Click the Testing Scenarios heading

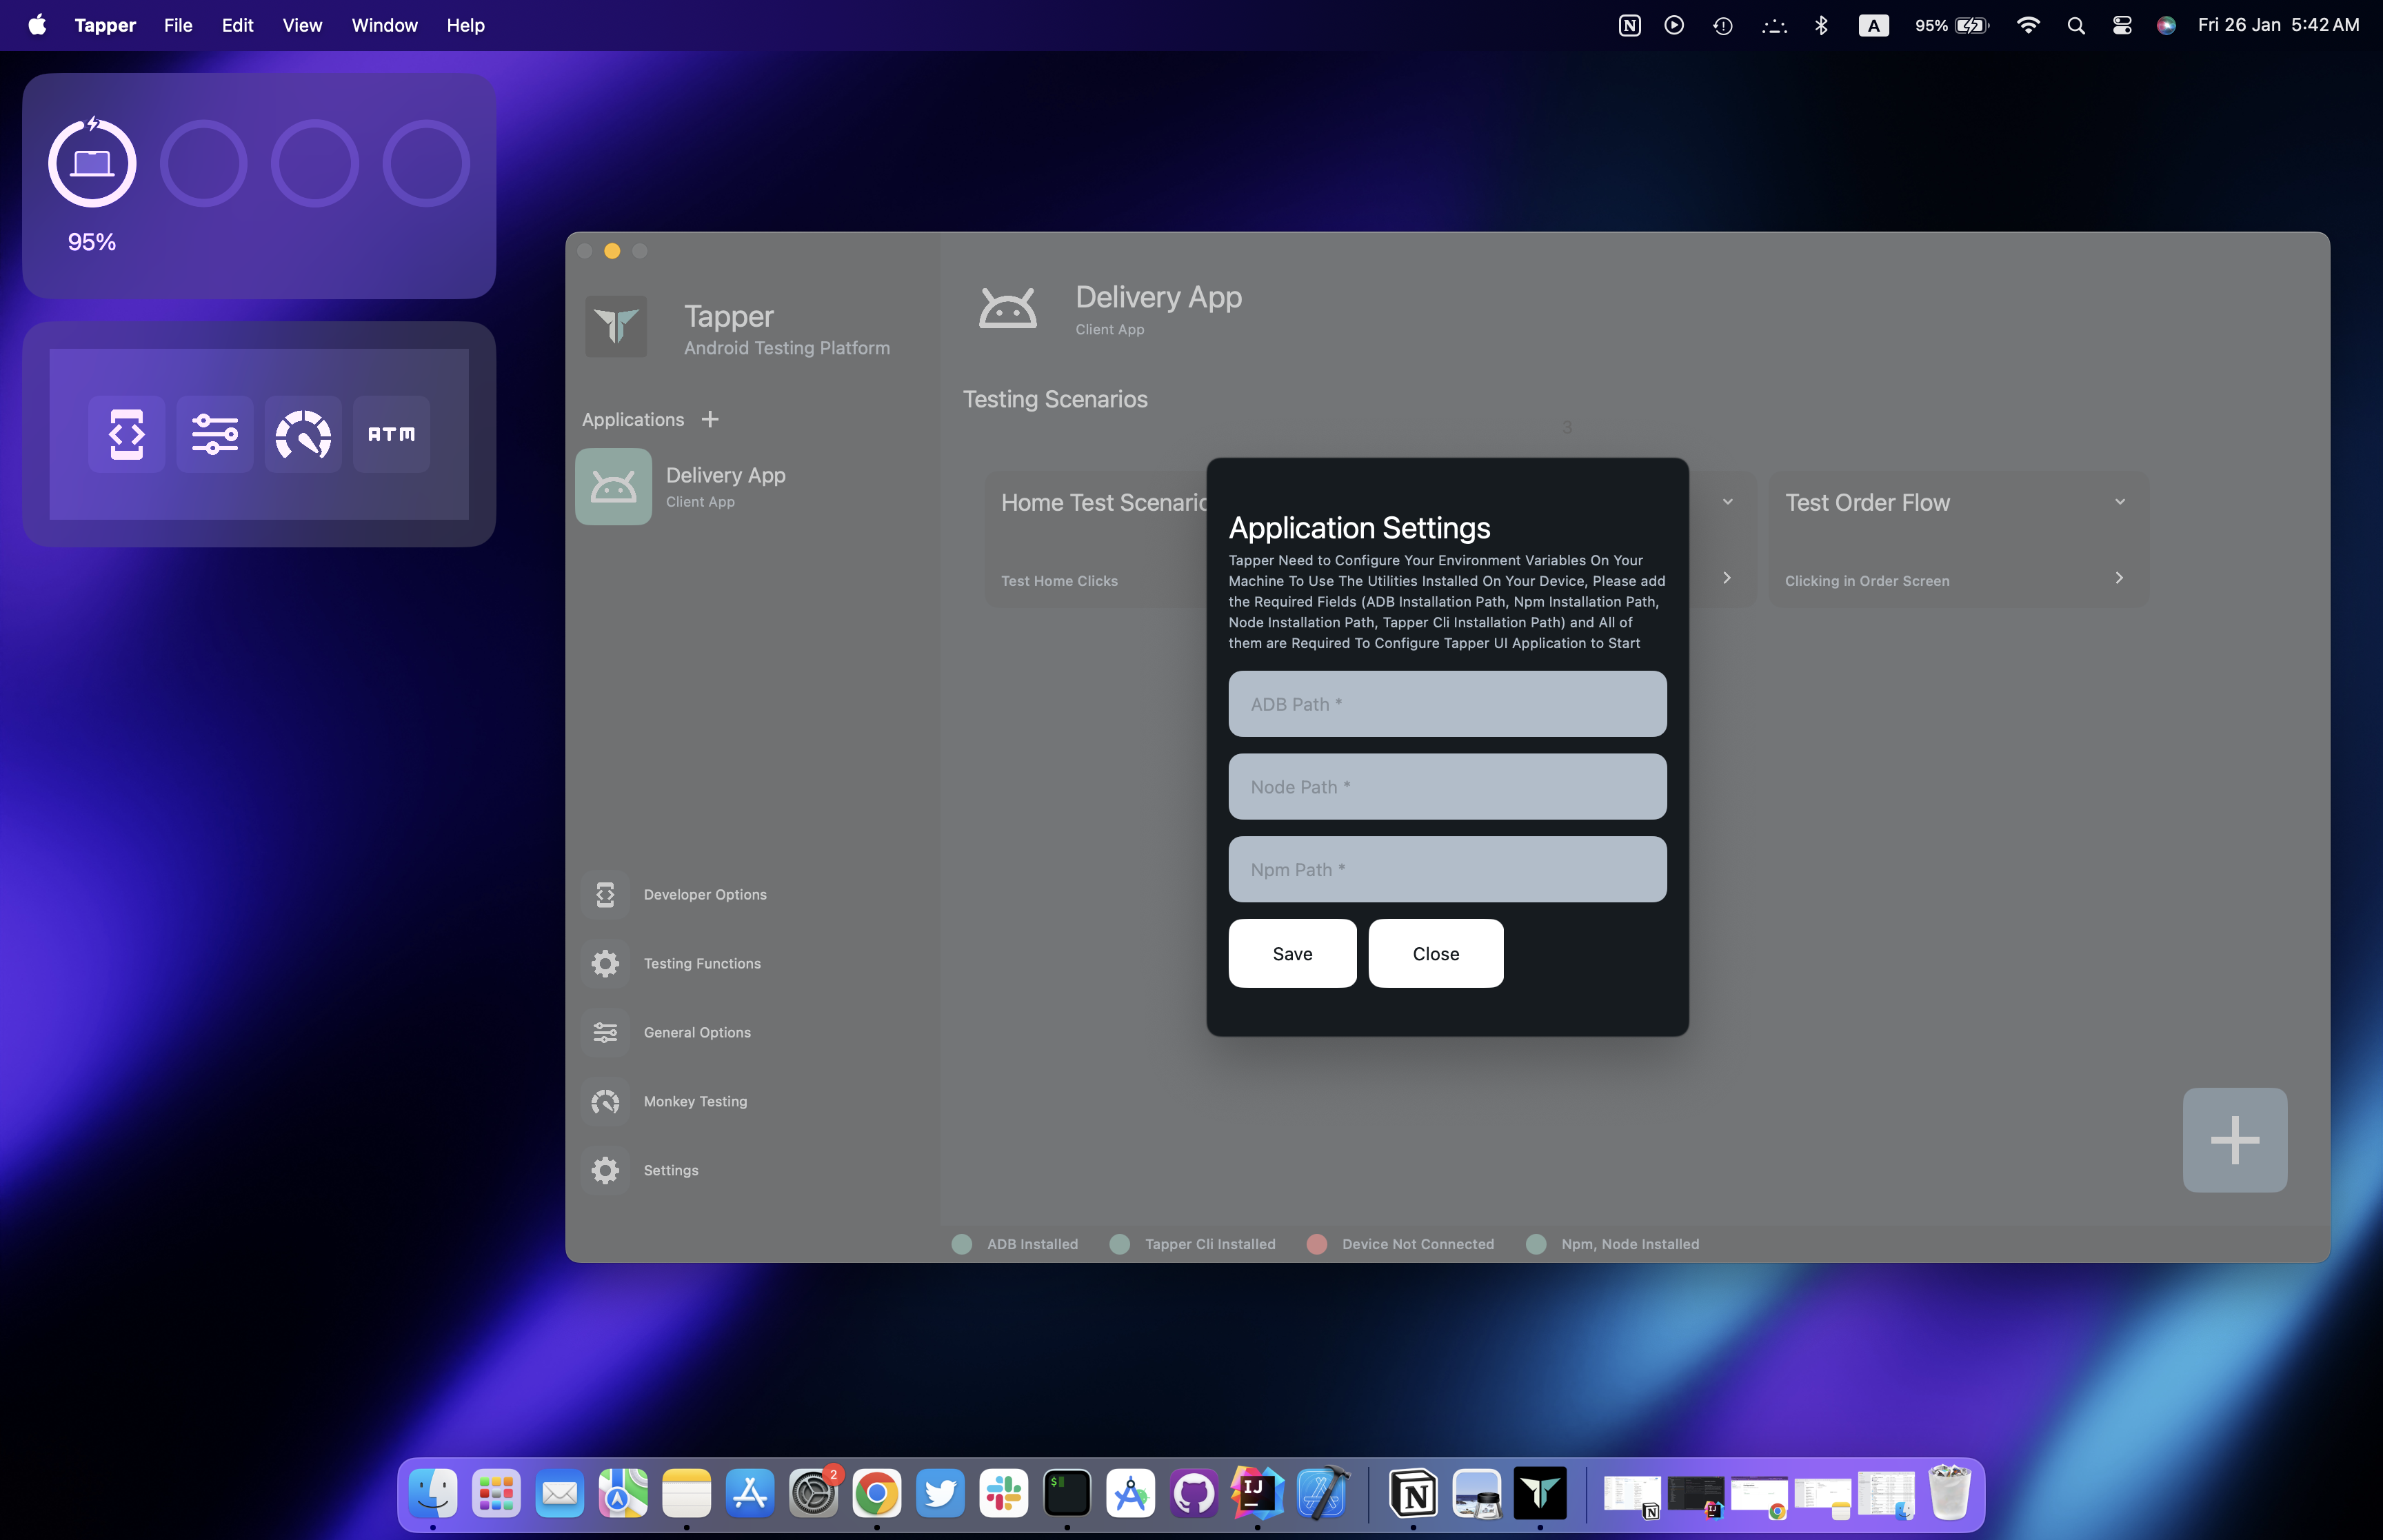1055,399
